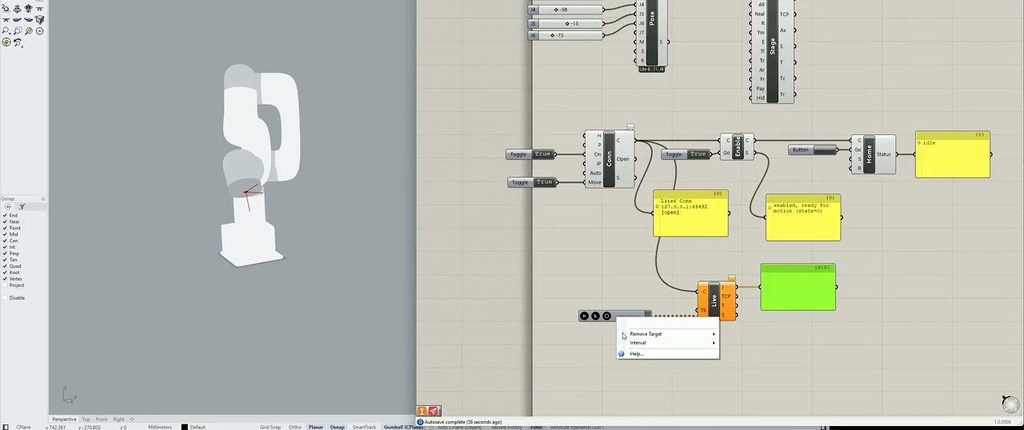Select the 'enabled, ready for motion' panel
Screen dimensions: 1024x430
pos(803,217)
